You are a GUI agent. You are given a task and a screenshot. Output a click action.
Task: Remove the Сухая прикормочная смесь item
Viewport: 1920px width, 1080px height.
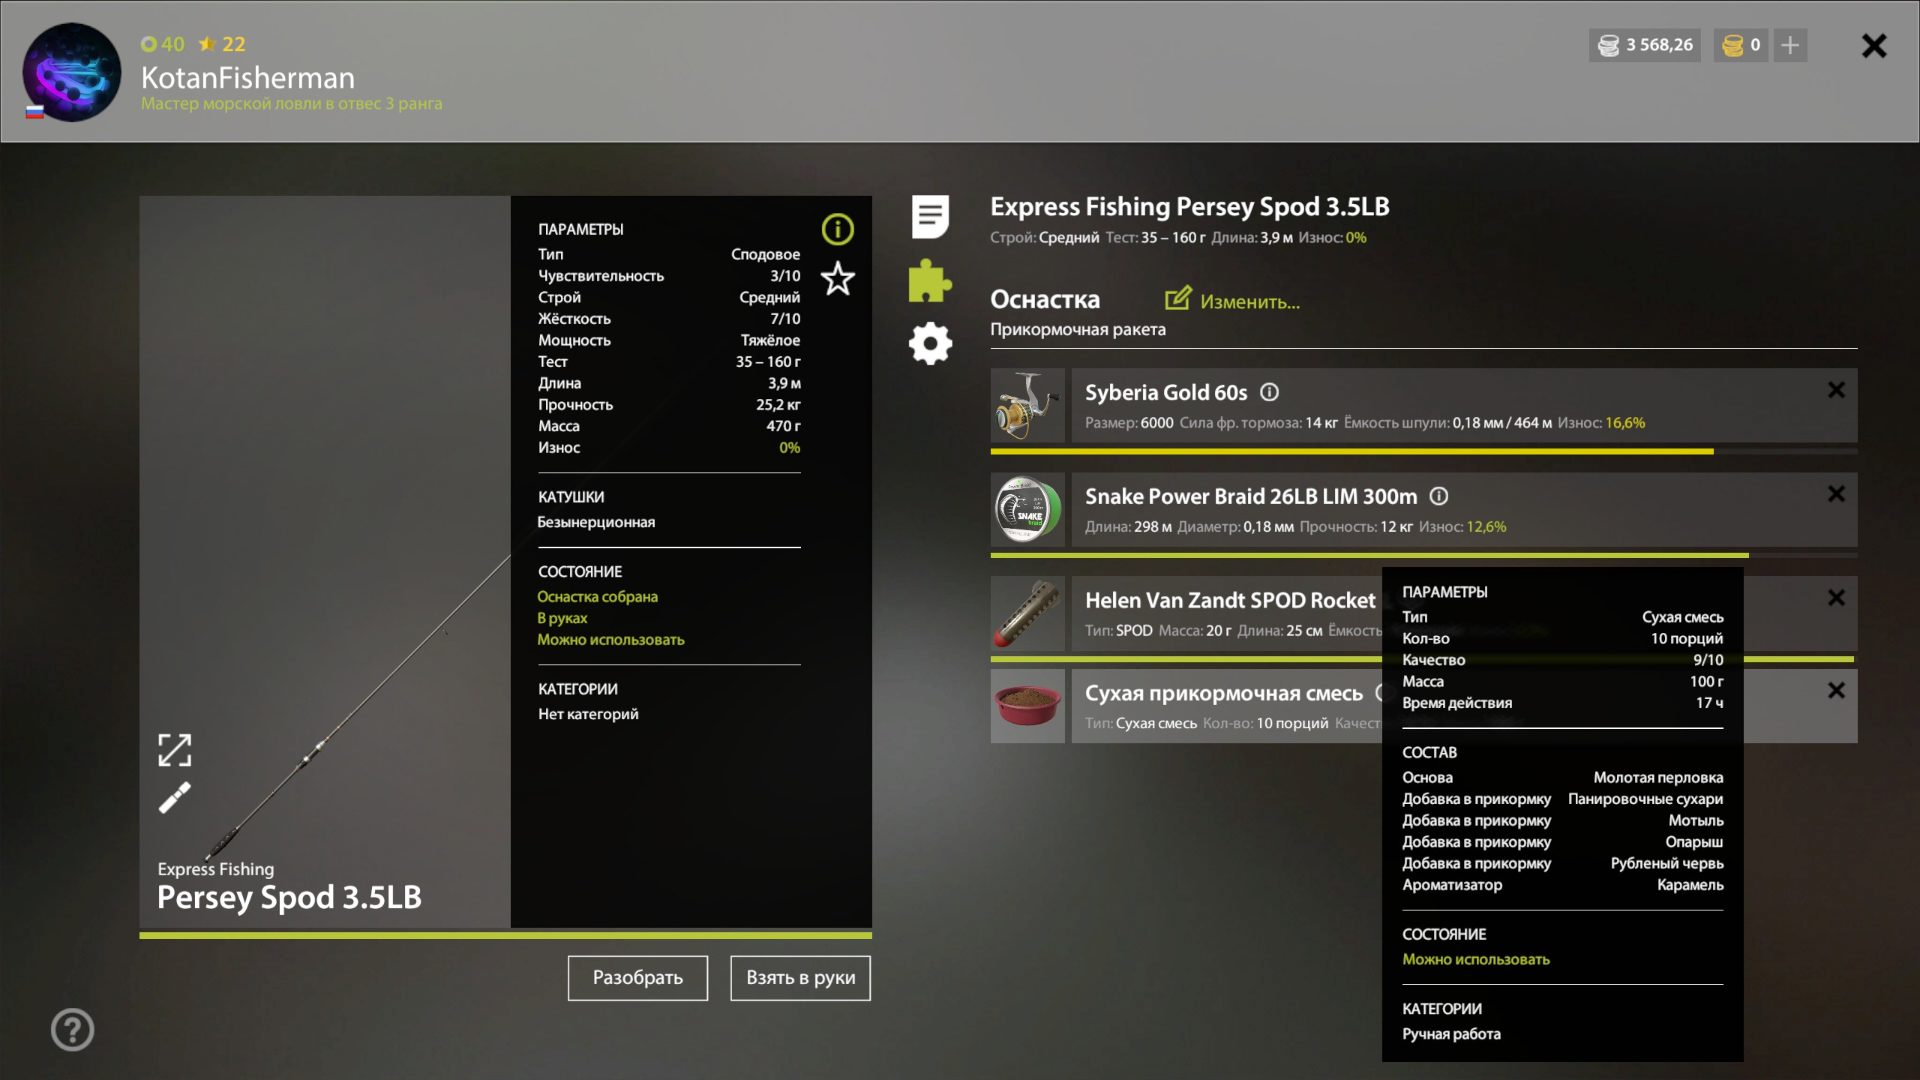point(1836,690)
